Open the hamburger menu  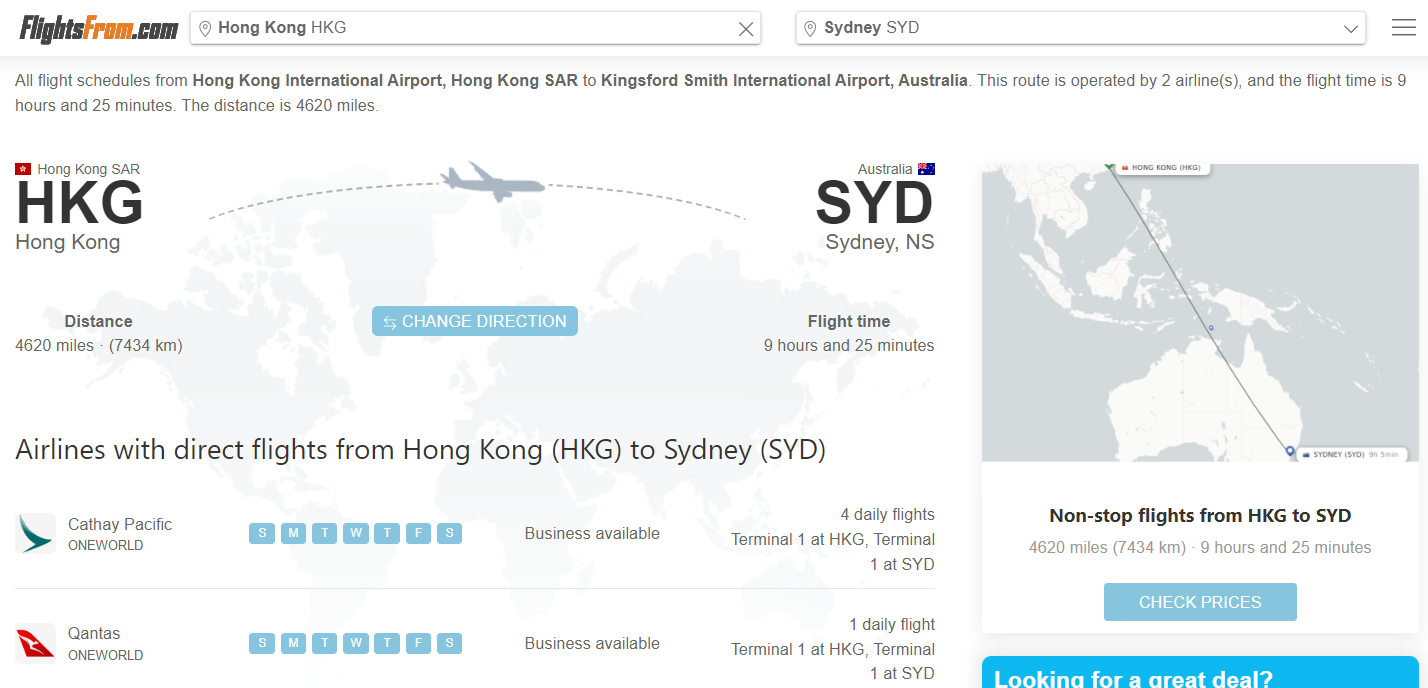tap(1403, 28)
